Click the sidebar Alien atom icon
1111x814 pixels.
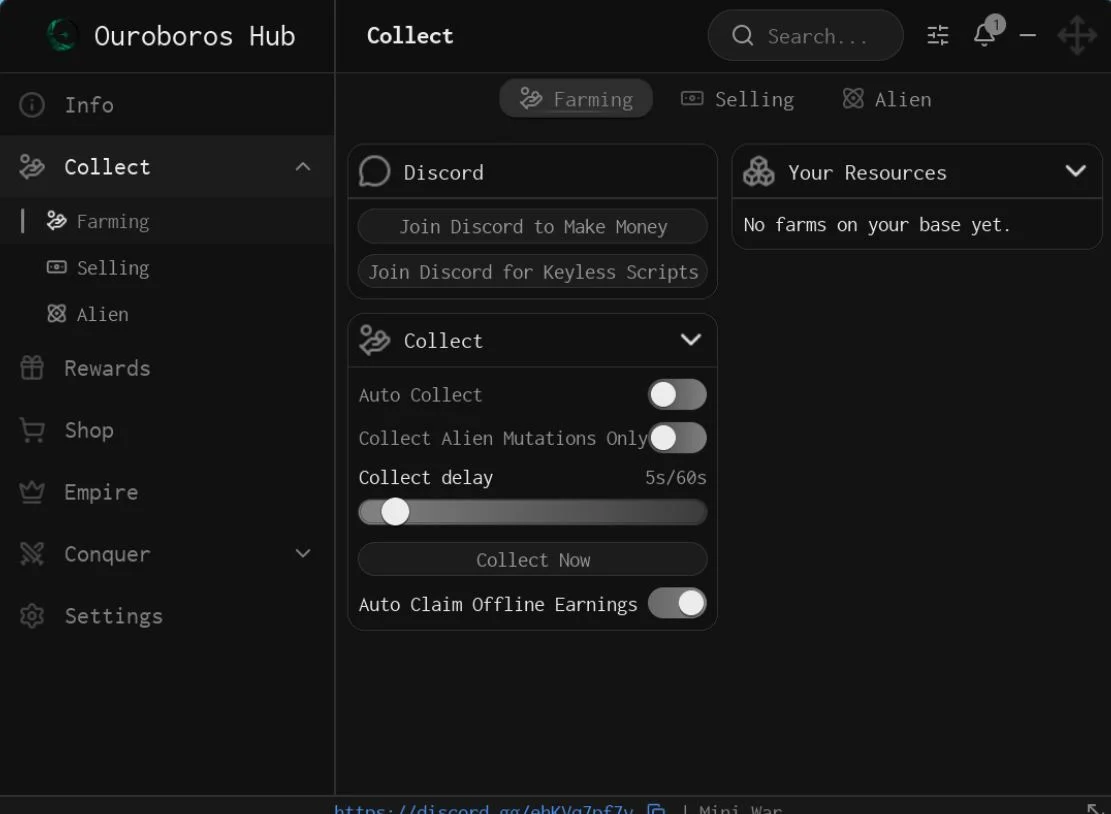(x=57, y=314)
